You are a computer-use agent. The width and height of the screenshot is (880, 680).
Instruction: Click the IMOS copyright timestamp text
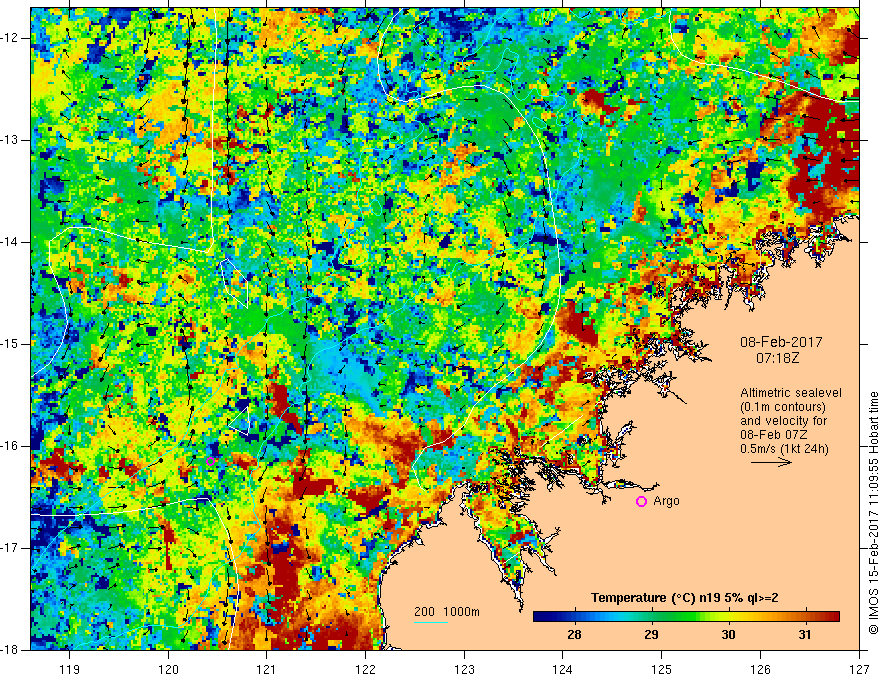873,513
